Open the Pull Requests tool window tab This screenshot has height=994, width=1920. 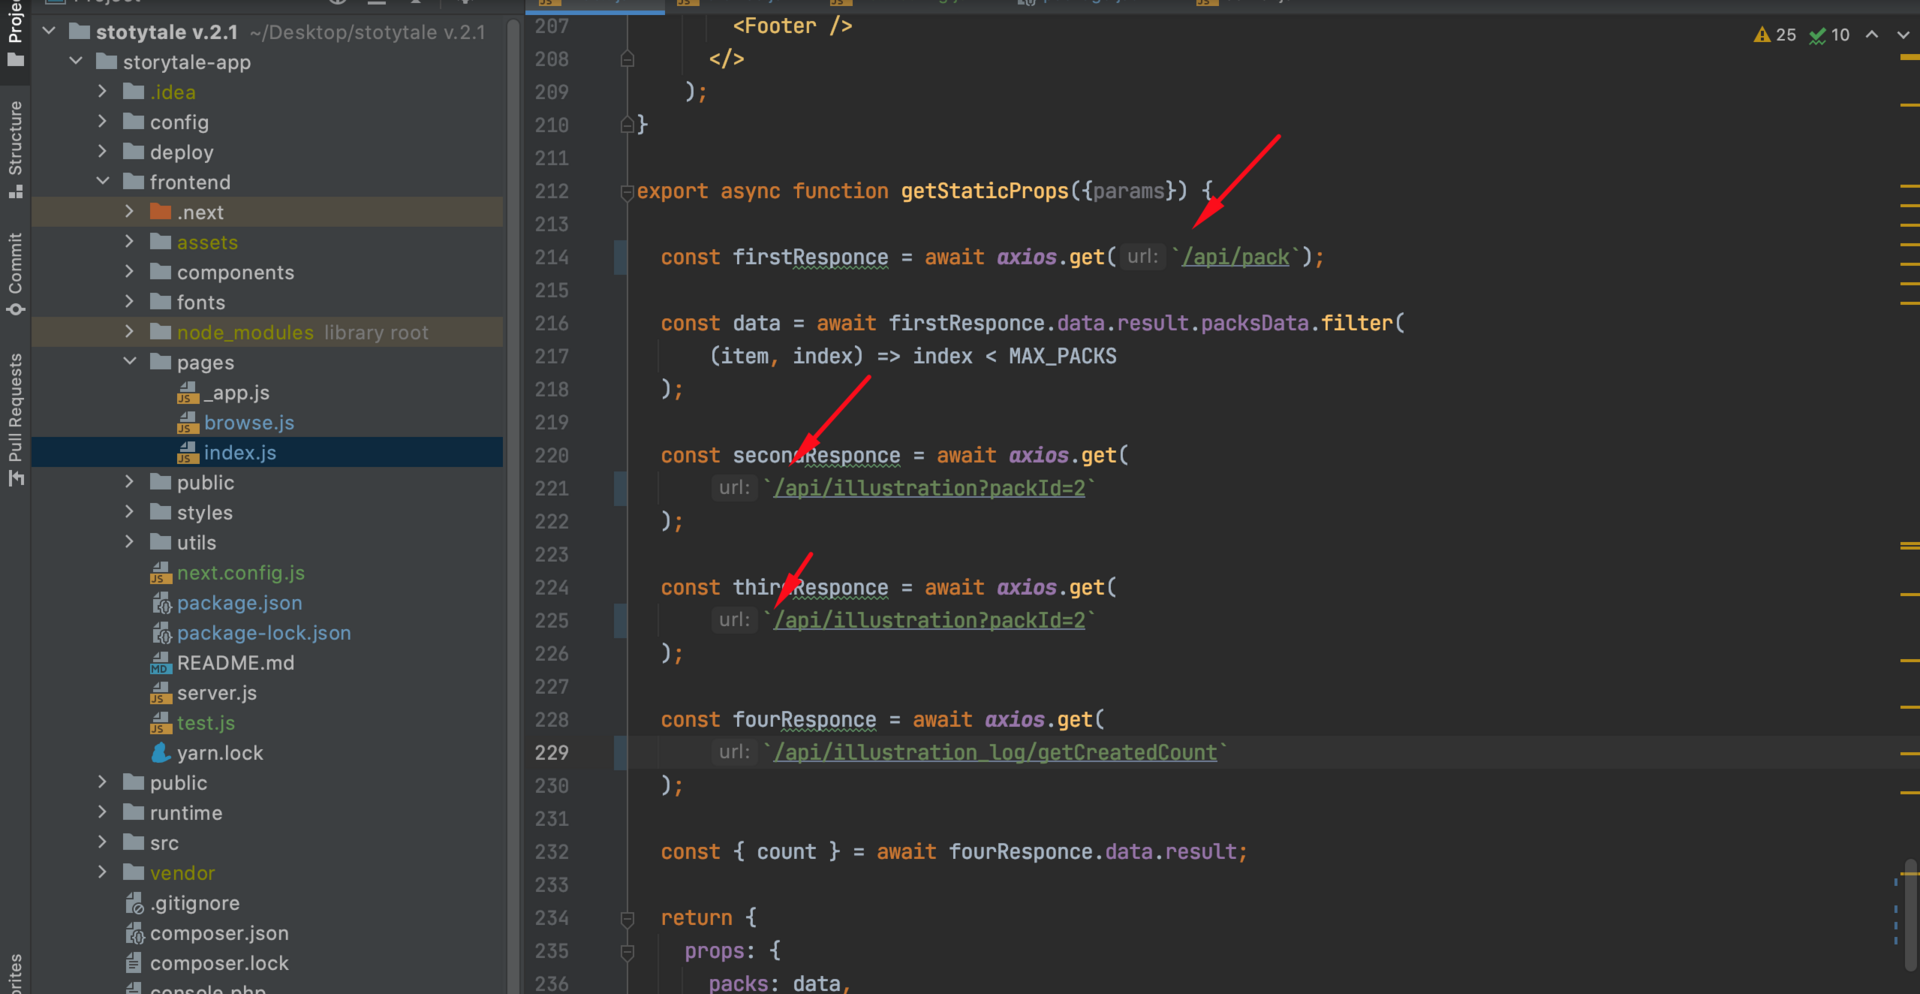coord(15,420)
